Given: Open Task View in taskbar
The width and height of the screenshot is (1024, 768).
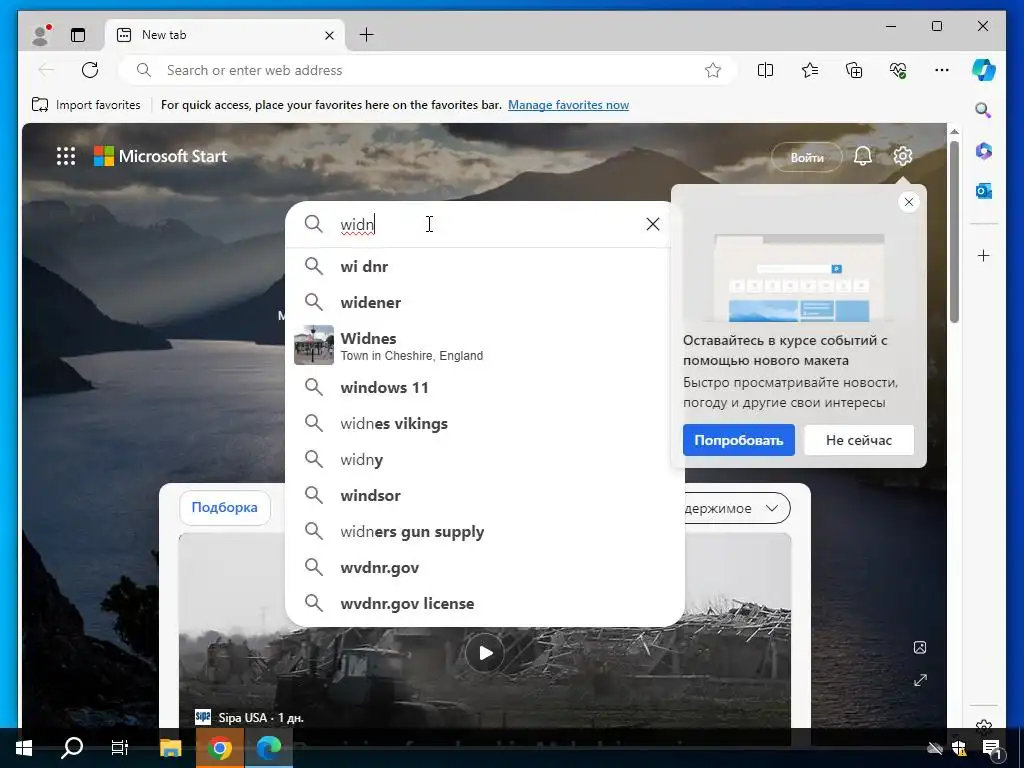Looking at the screenshot, I should coord(120,748).
